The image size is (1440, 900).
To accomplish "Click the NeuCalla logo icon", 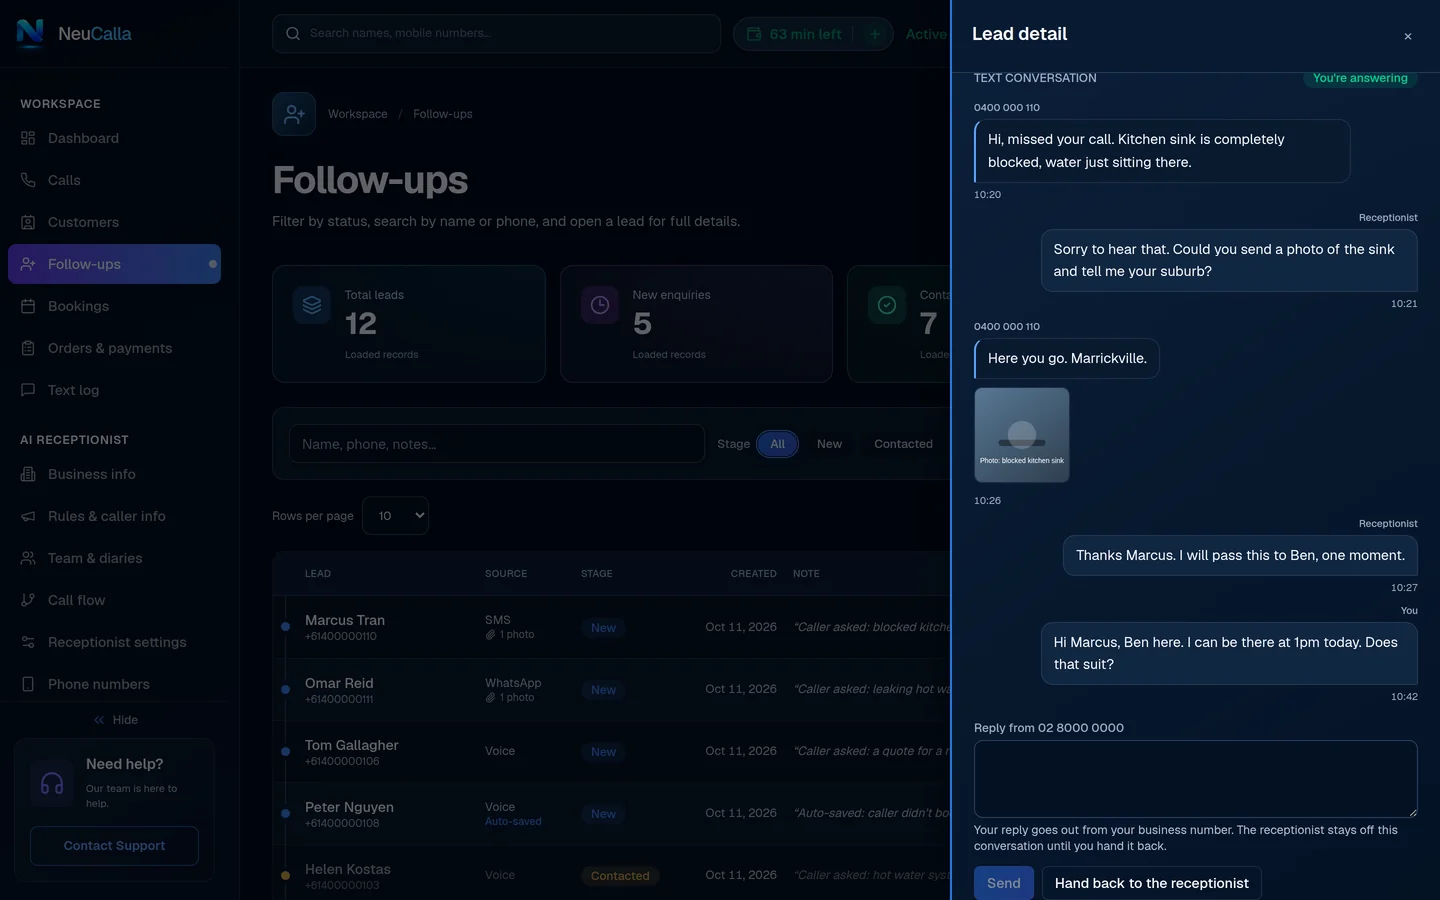I will click(x=30, y=33).
